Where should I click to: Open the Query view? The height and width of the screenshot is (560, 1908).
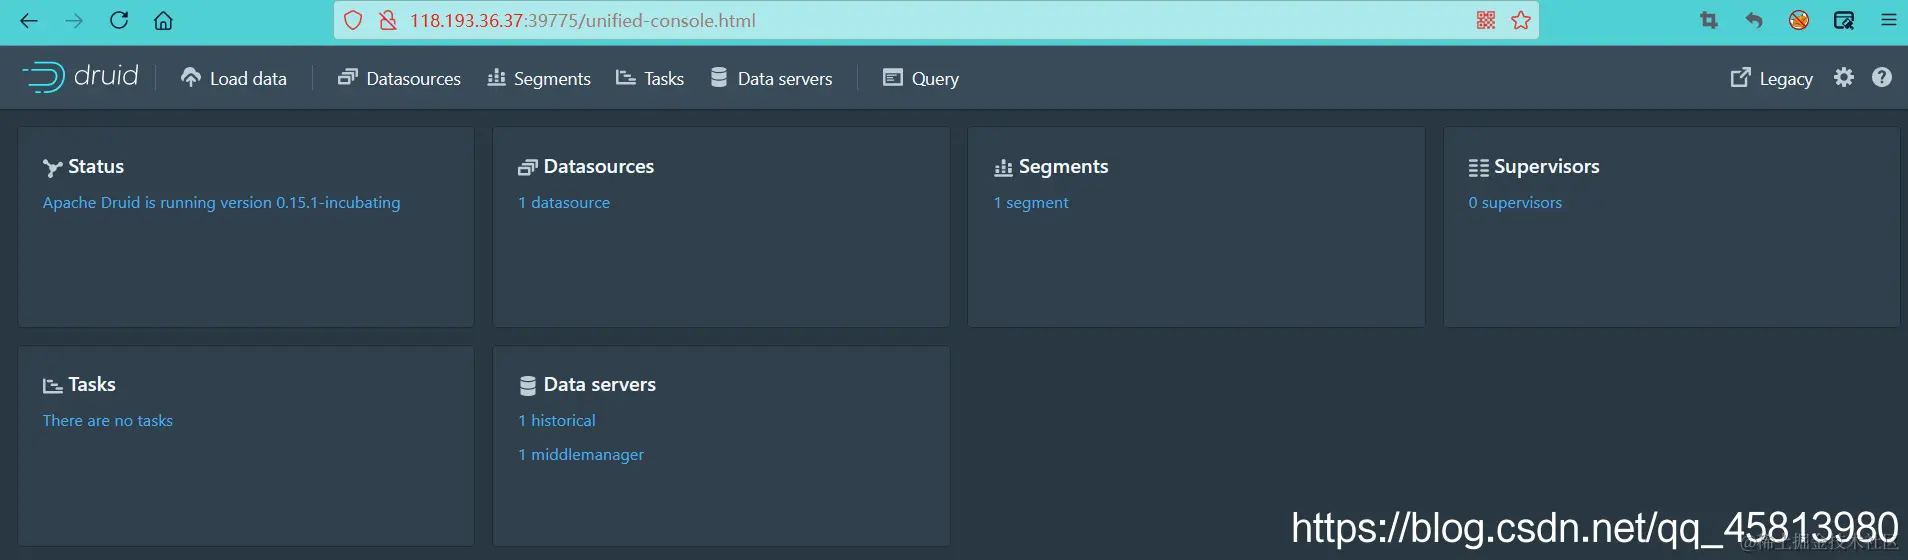coord(921,78)
